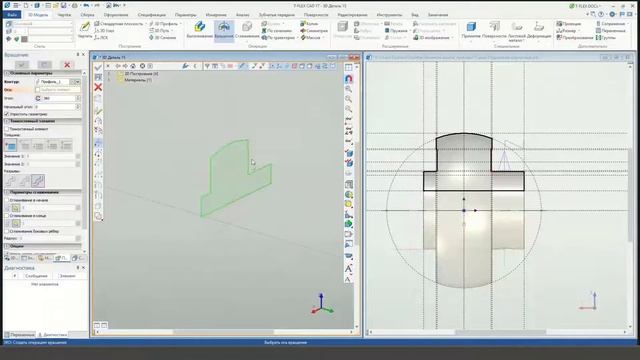Toggle the checkbox in the Ось field
This screenshot has height=360, width=640.
pos(38,90)
